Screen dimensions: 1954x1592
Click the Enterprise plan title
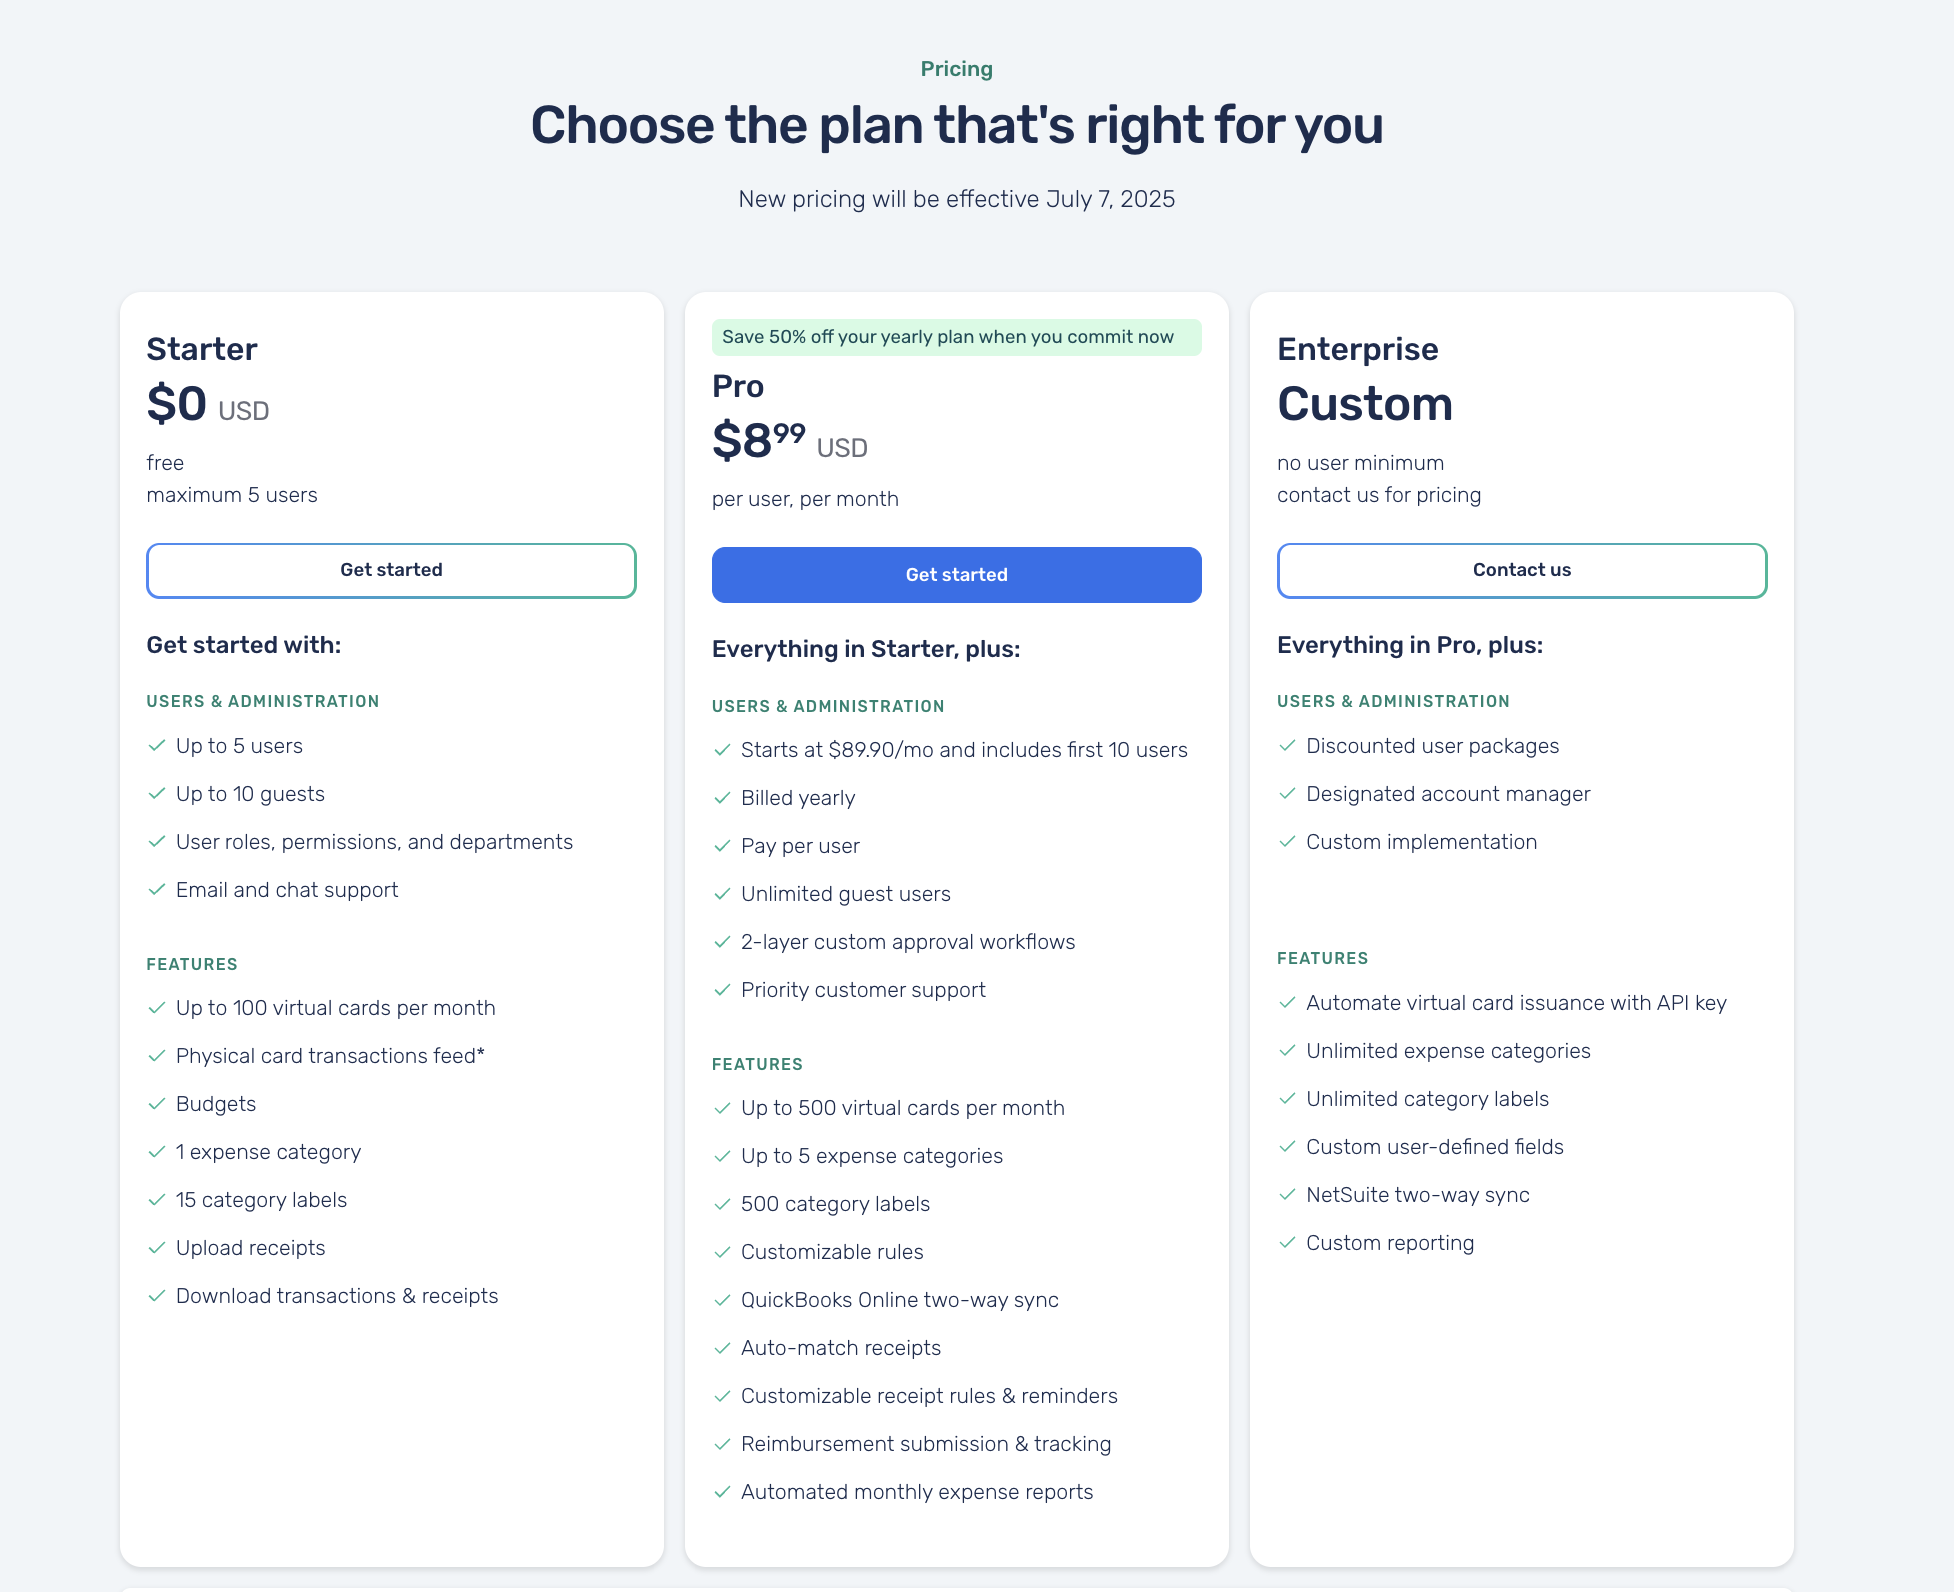point(1357,349)
